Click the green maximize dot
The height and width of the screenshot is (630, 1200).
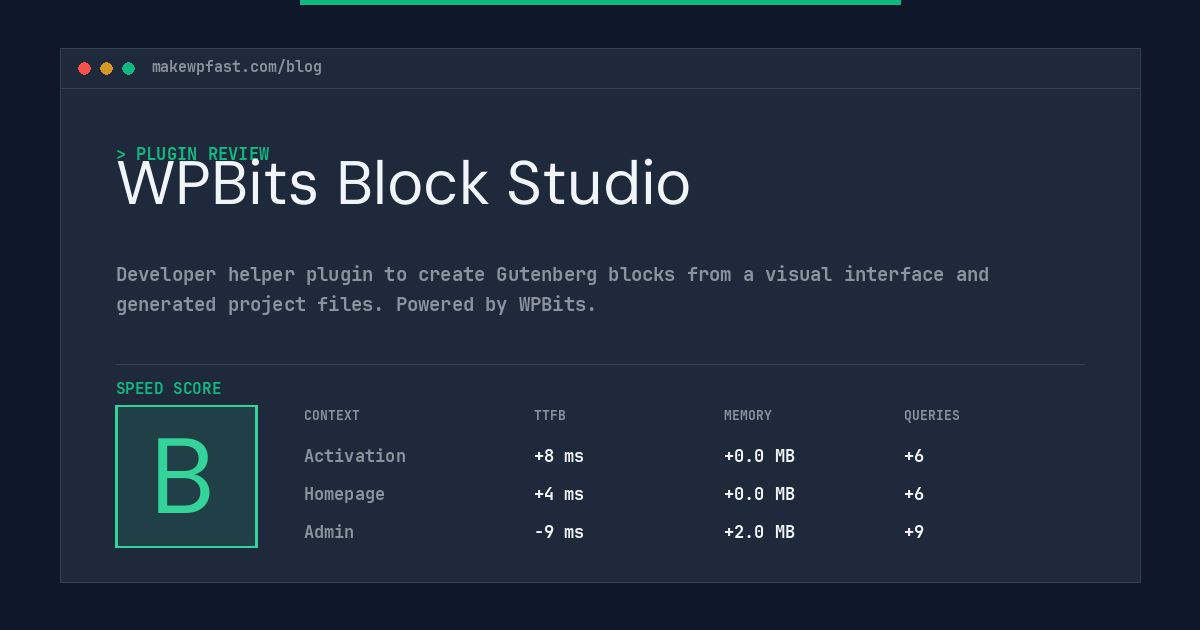point(128,68)
